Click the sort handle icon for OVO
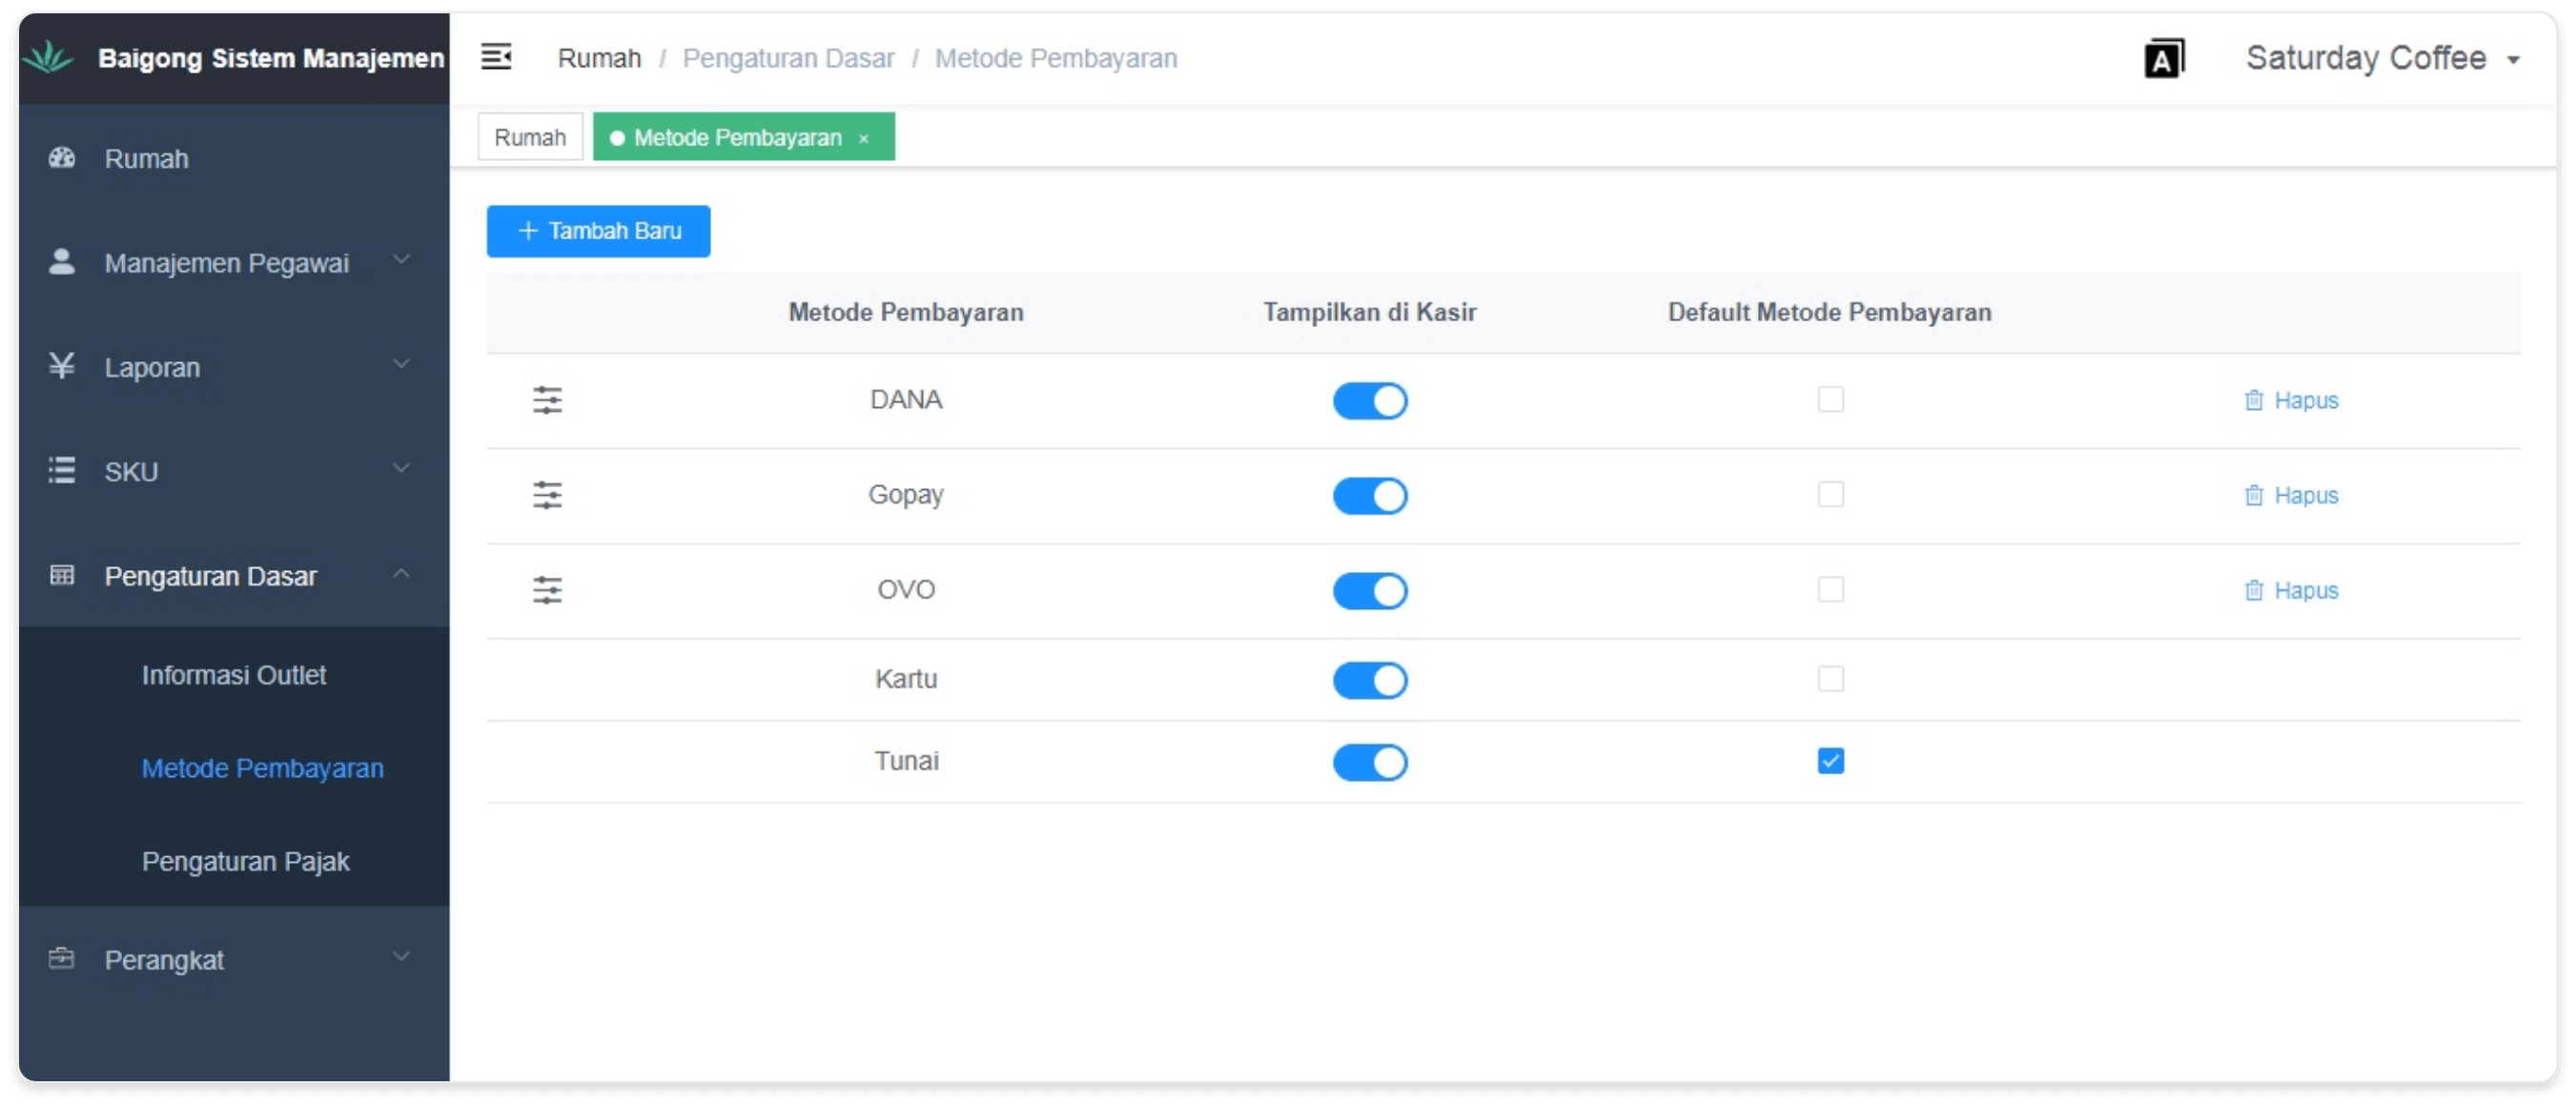The width and height of the screenshot is (2576, 1106). tap(547, 590)
